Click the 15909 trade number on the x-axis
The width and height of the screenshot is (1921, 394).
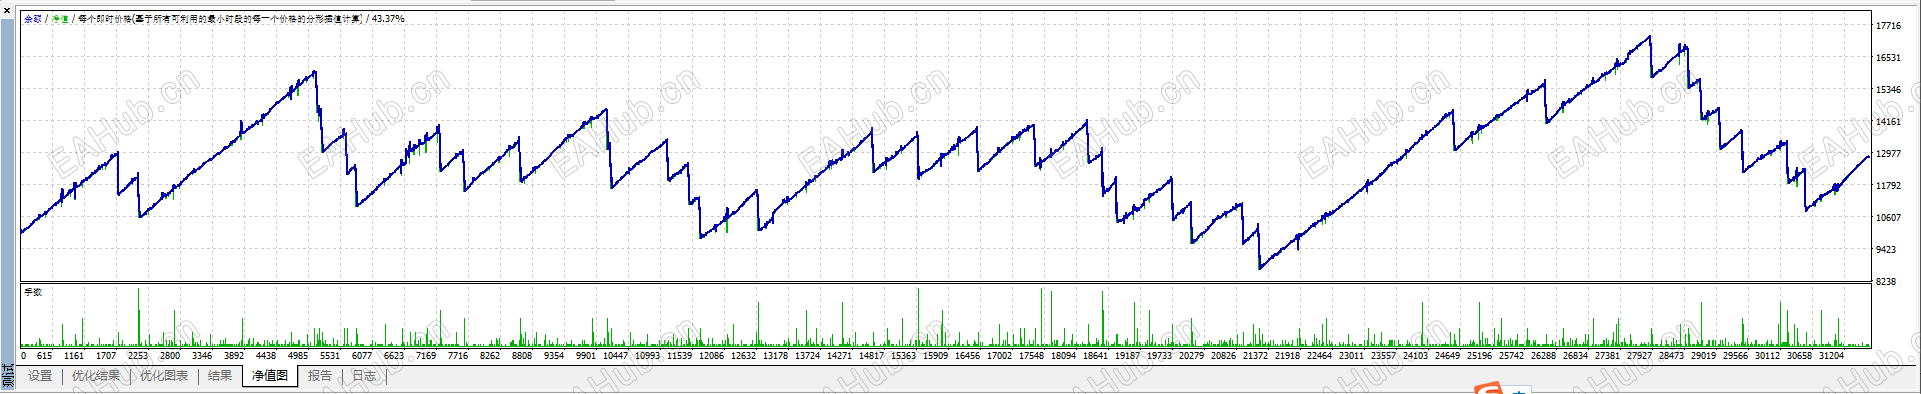click(x=936, y=356)
